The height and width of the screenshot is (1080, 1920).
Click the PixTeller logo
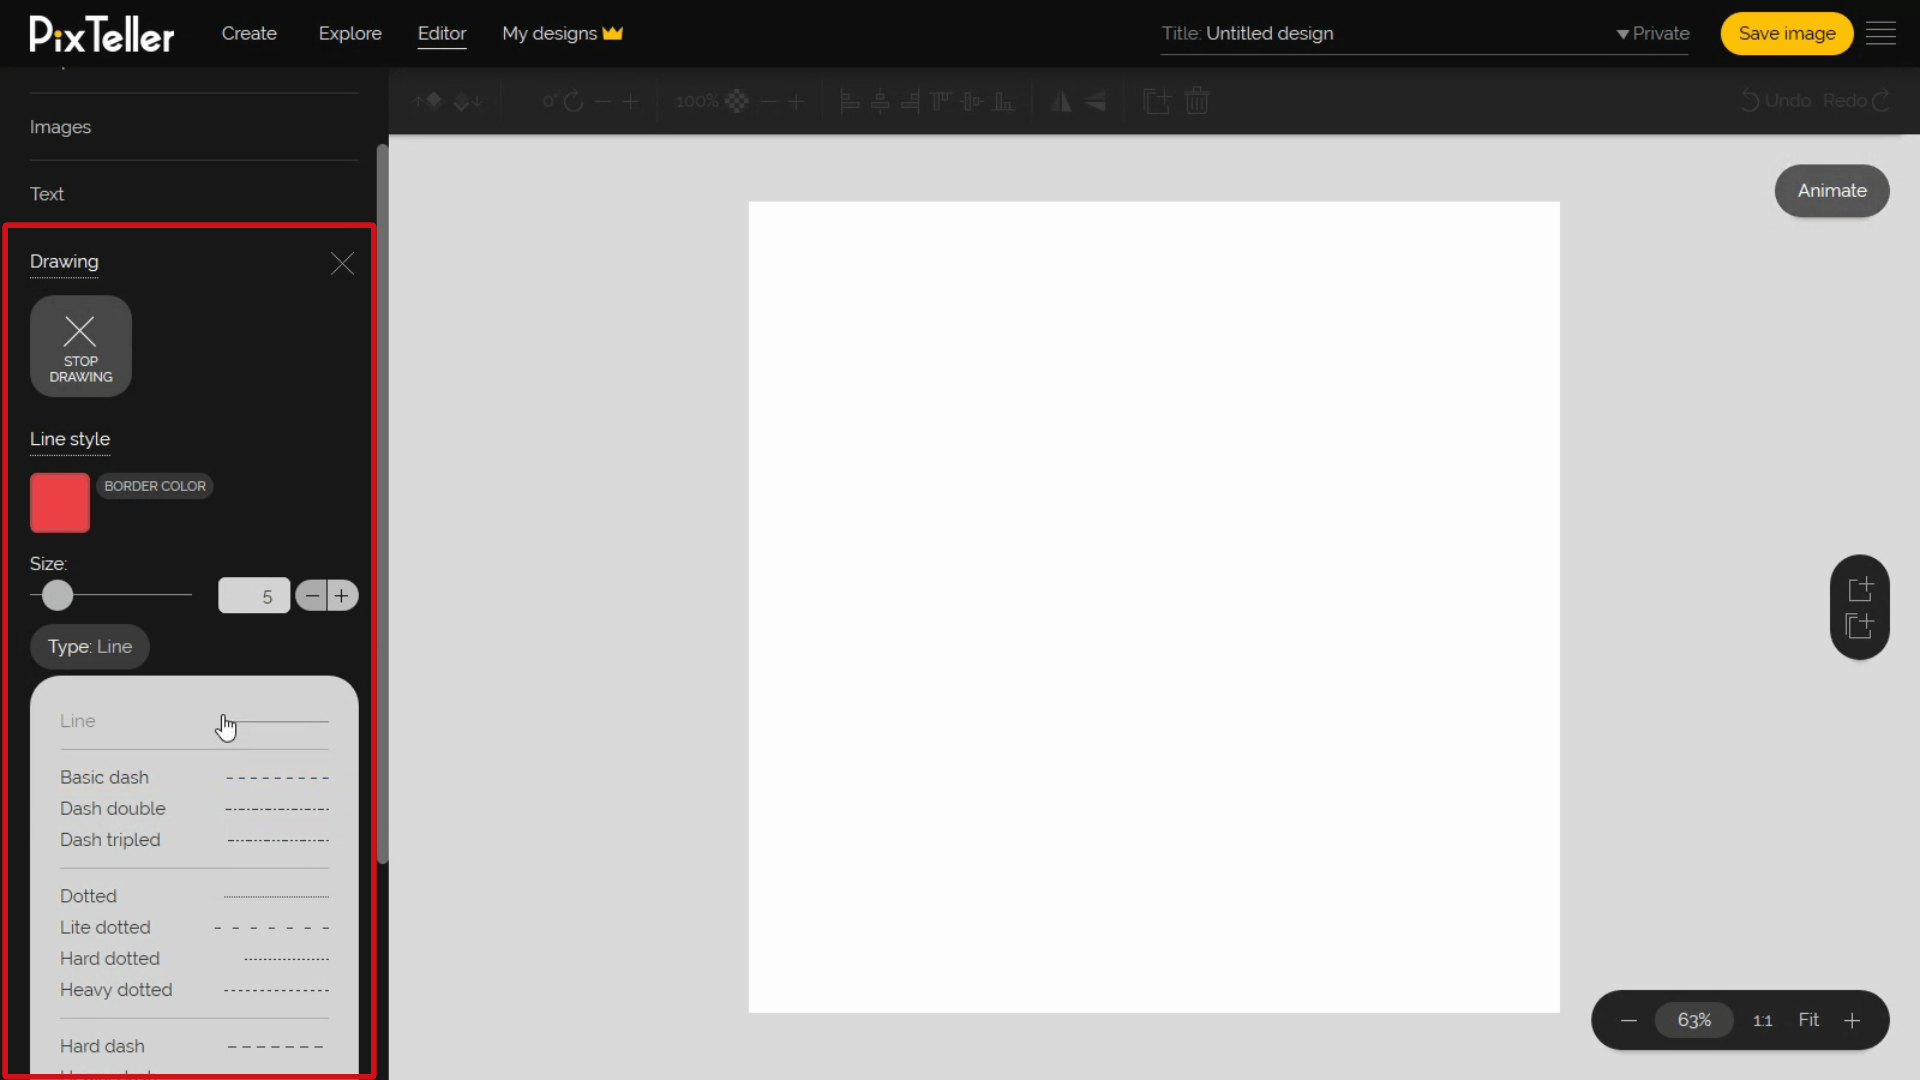[102, 34]
